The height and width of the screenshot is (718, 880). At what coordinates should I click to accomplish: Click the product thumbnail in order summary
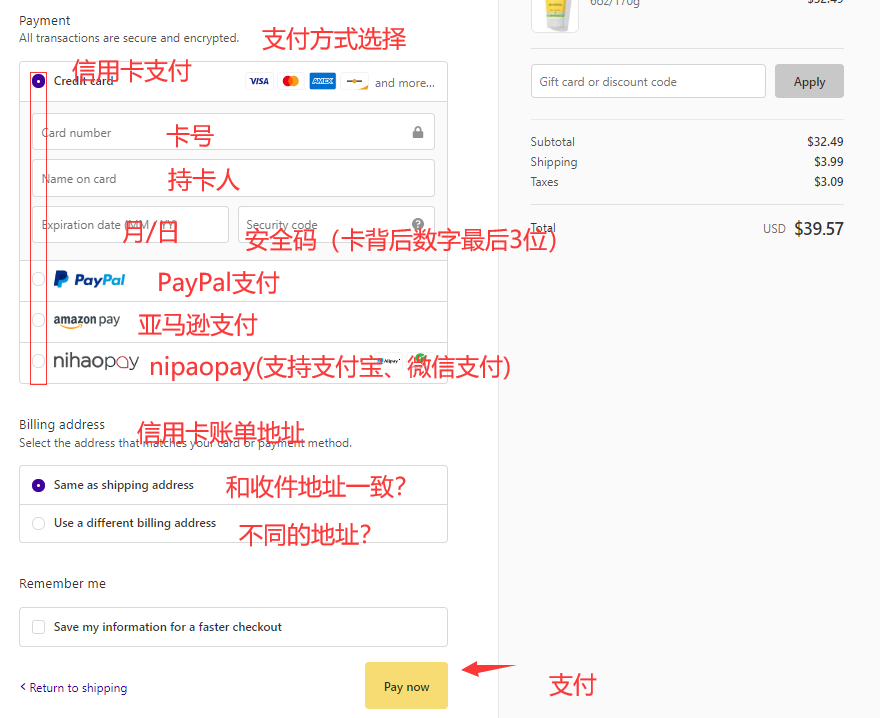coord(554,16)
